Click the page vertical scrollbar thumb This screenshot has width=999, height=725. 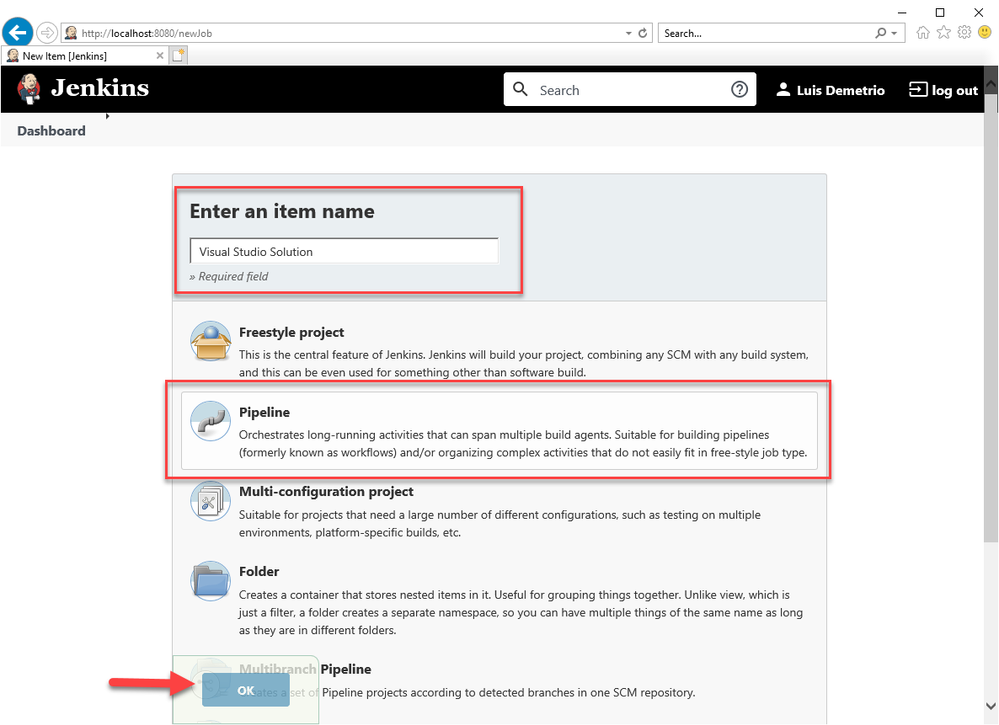tap(991, 319)
